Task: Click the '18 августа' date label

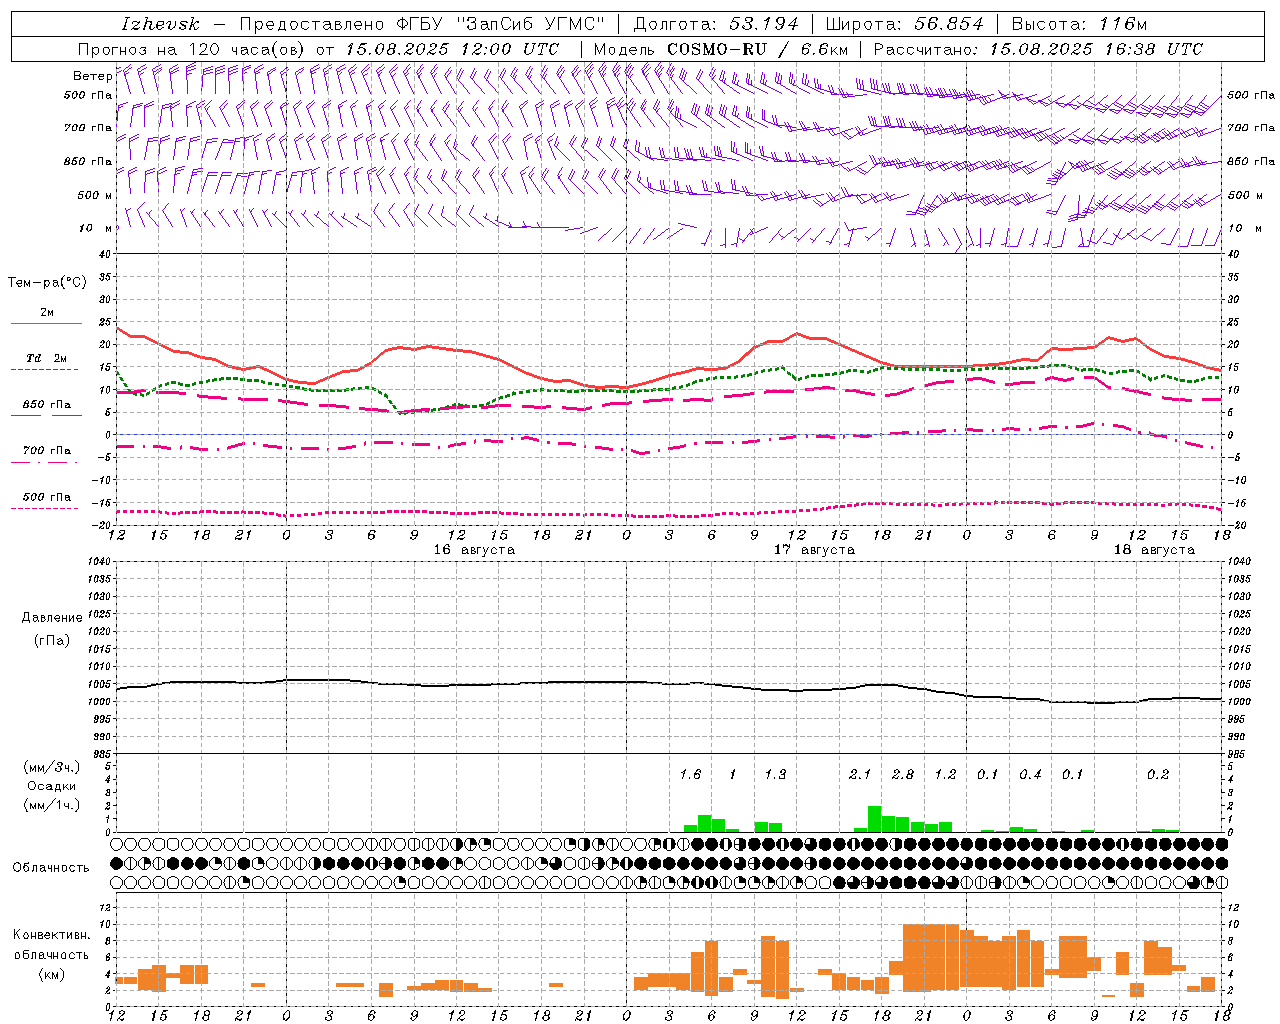Action: [x=1154, y=550]
